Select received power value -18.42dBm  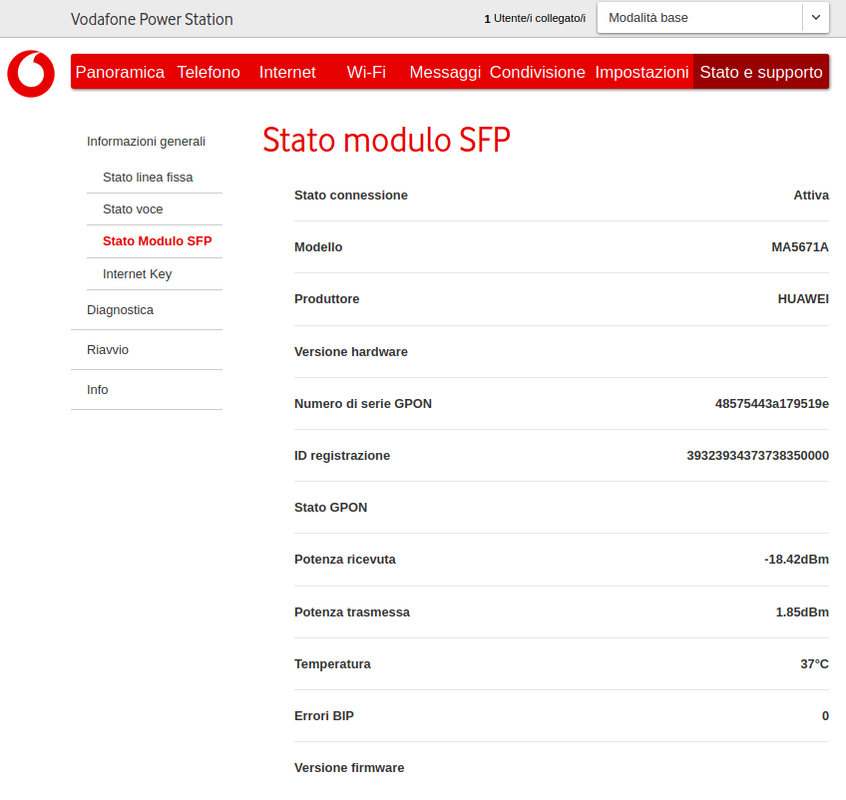796,559
